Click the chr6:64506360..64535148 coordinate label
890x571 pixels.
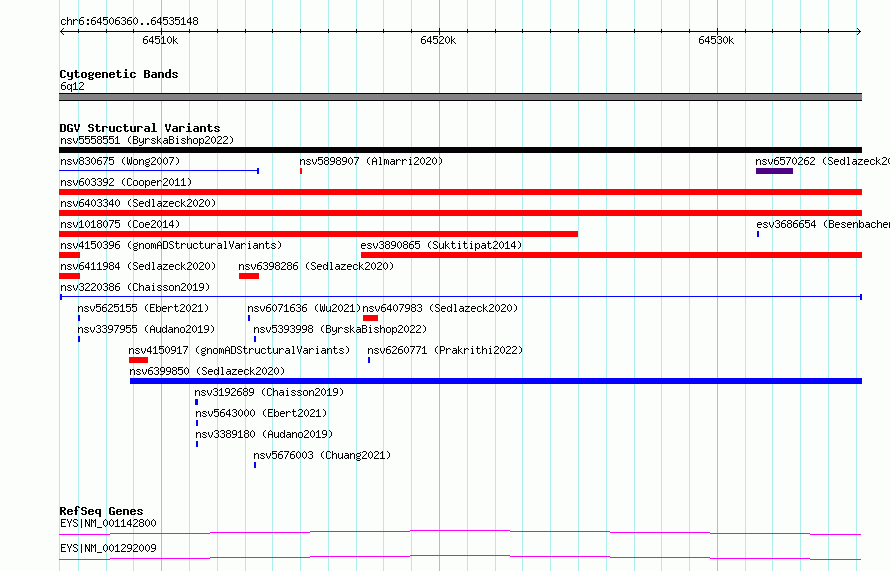(x=129, y=22)
